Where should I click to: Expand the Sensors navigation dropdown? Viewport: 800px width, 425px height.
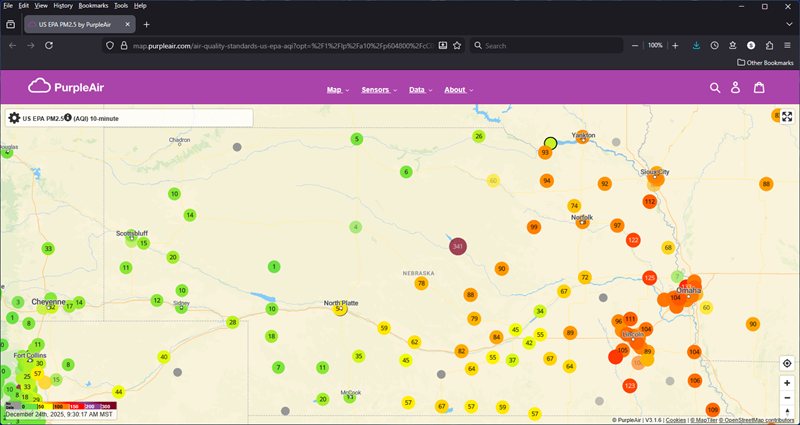pyautogui.click(x=379, y=90)
